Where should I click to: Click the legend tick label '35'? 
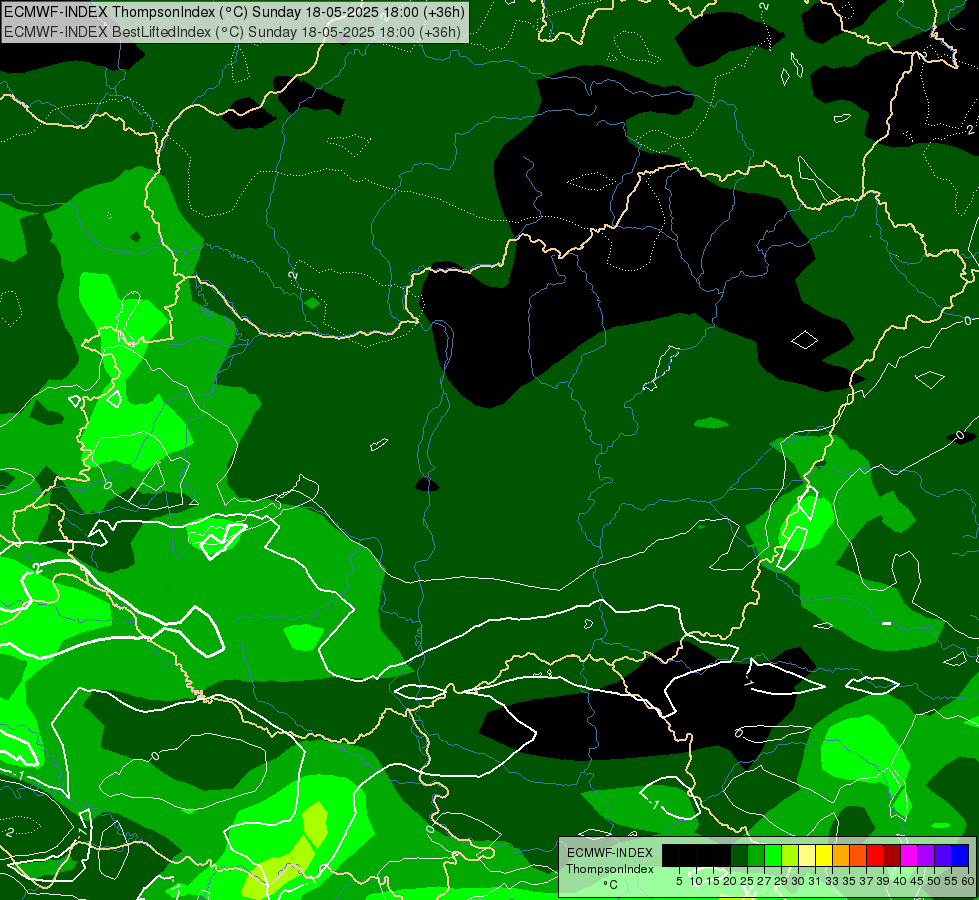tap(850, 881)
